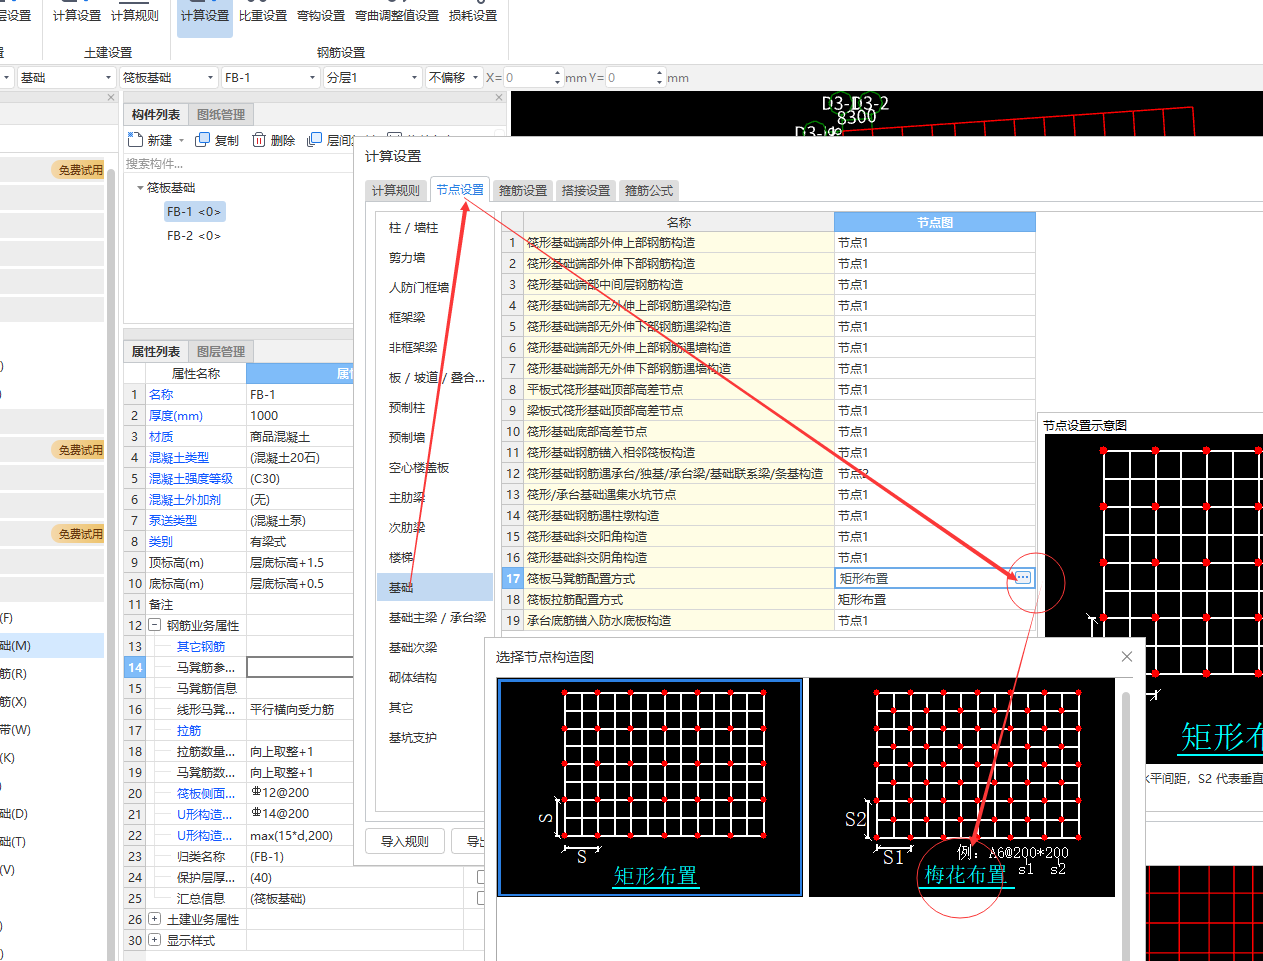Click the 复制 copy icon in the component list

point(203,140)
